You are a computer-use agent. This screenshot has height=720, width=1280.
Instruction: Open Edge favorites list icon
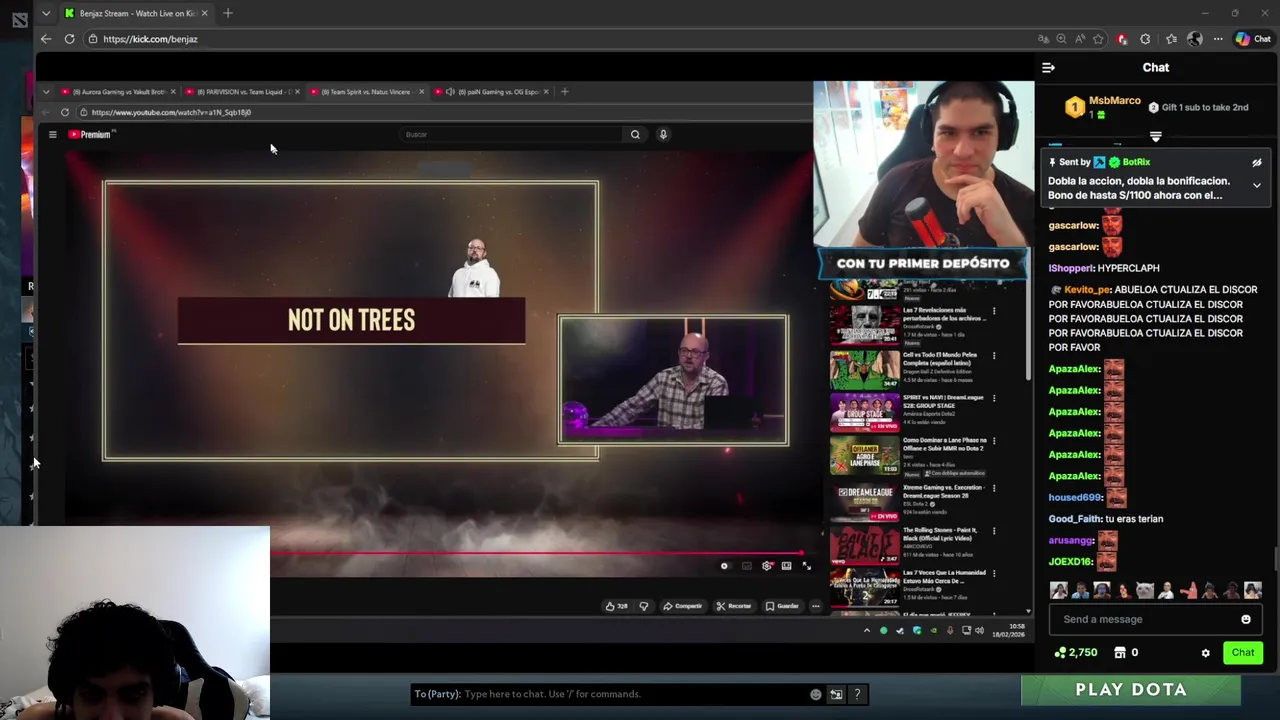(1171, 39)
